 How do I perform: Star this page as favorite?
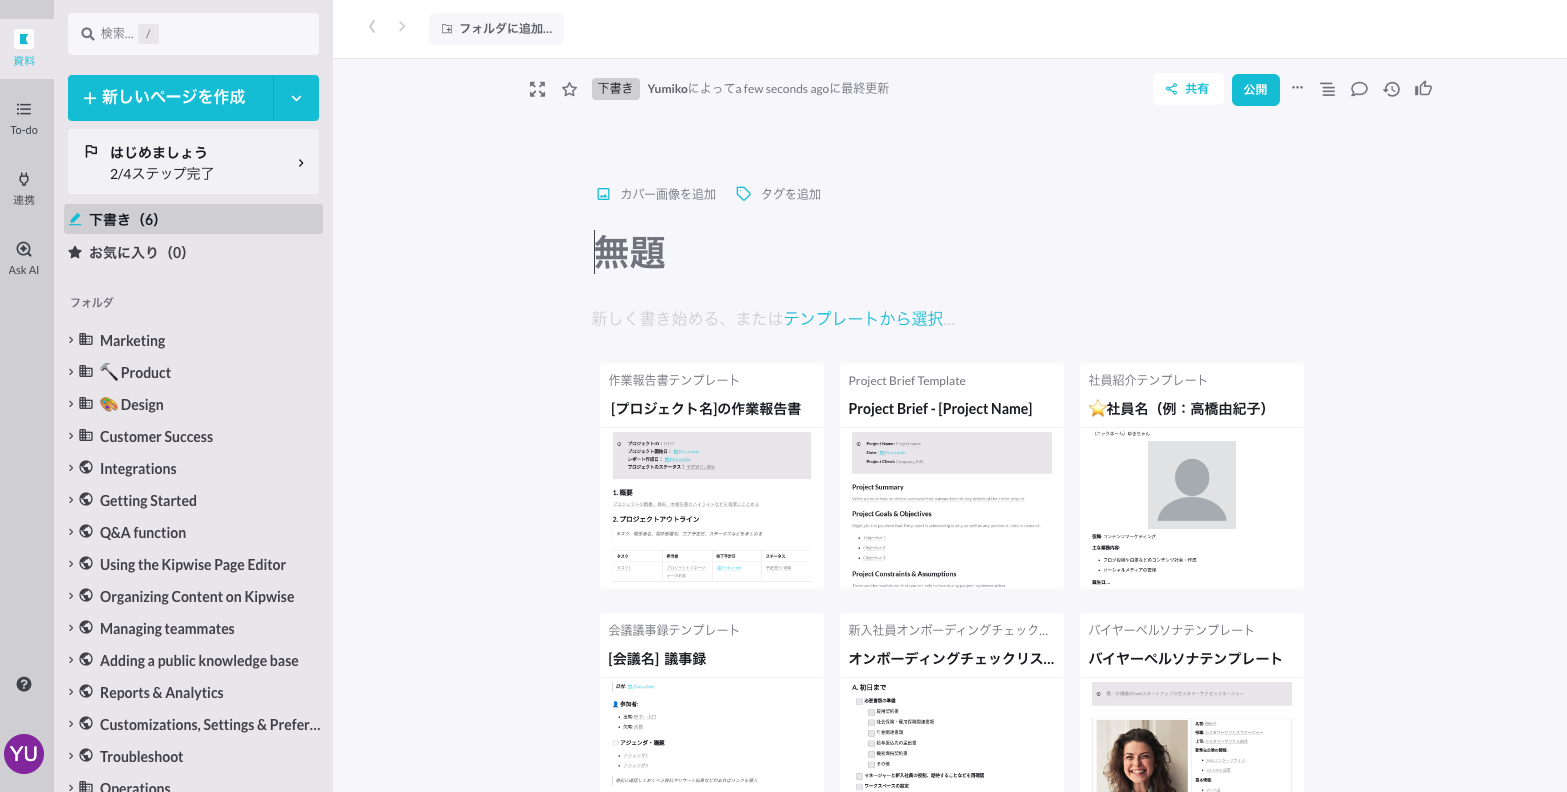click(570, 89)
